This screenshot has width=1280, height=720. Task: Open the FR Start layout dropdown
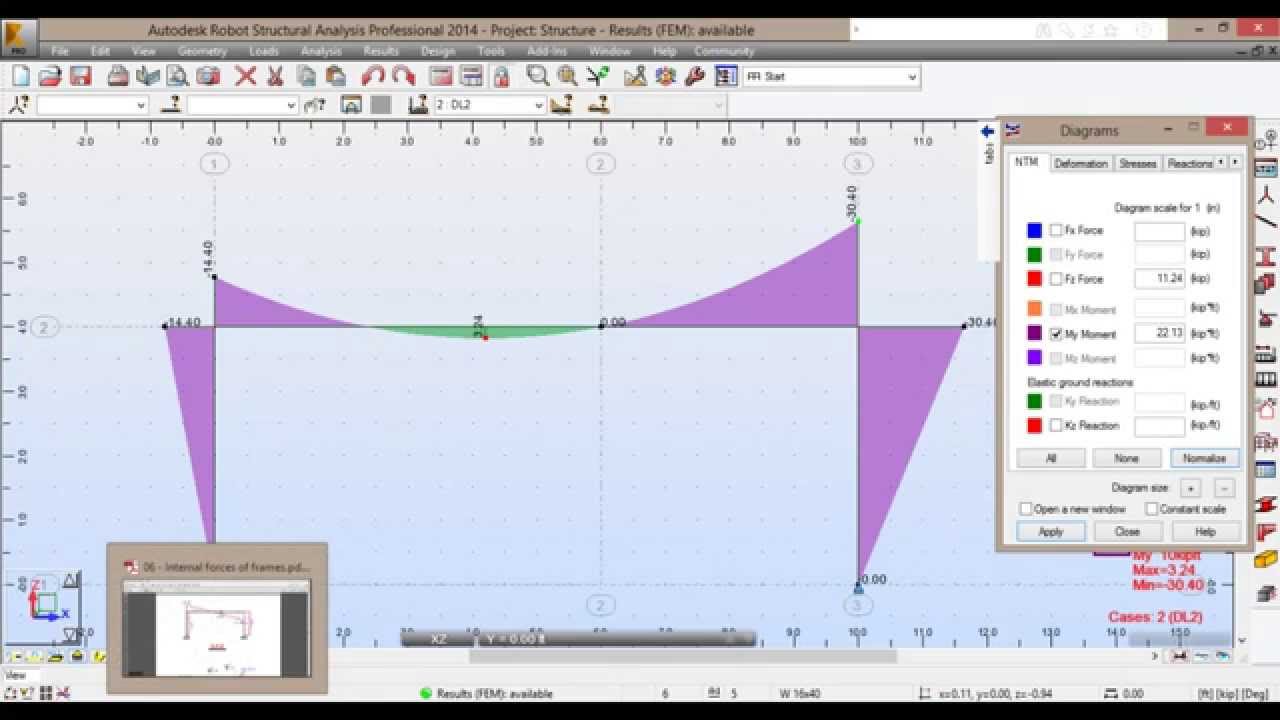911,76
